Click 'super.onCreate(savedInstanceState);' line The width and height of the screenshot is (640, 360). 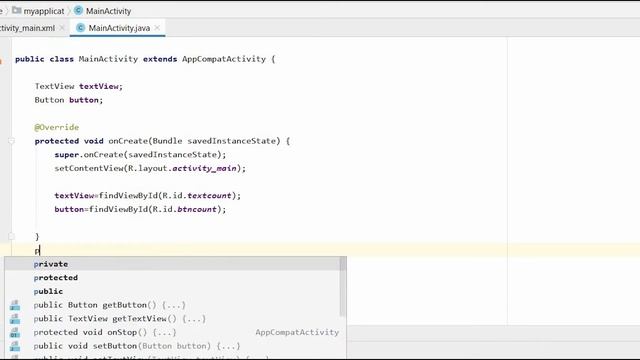point(140,155)
